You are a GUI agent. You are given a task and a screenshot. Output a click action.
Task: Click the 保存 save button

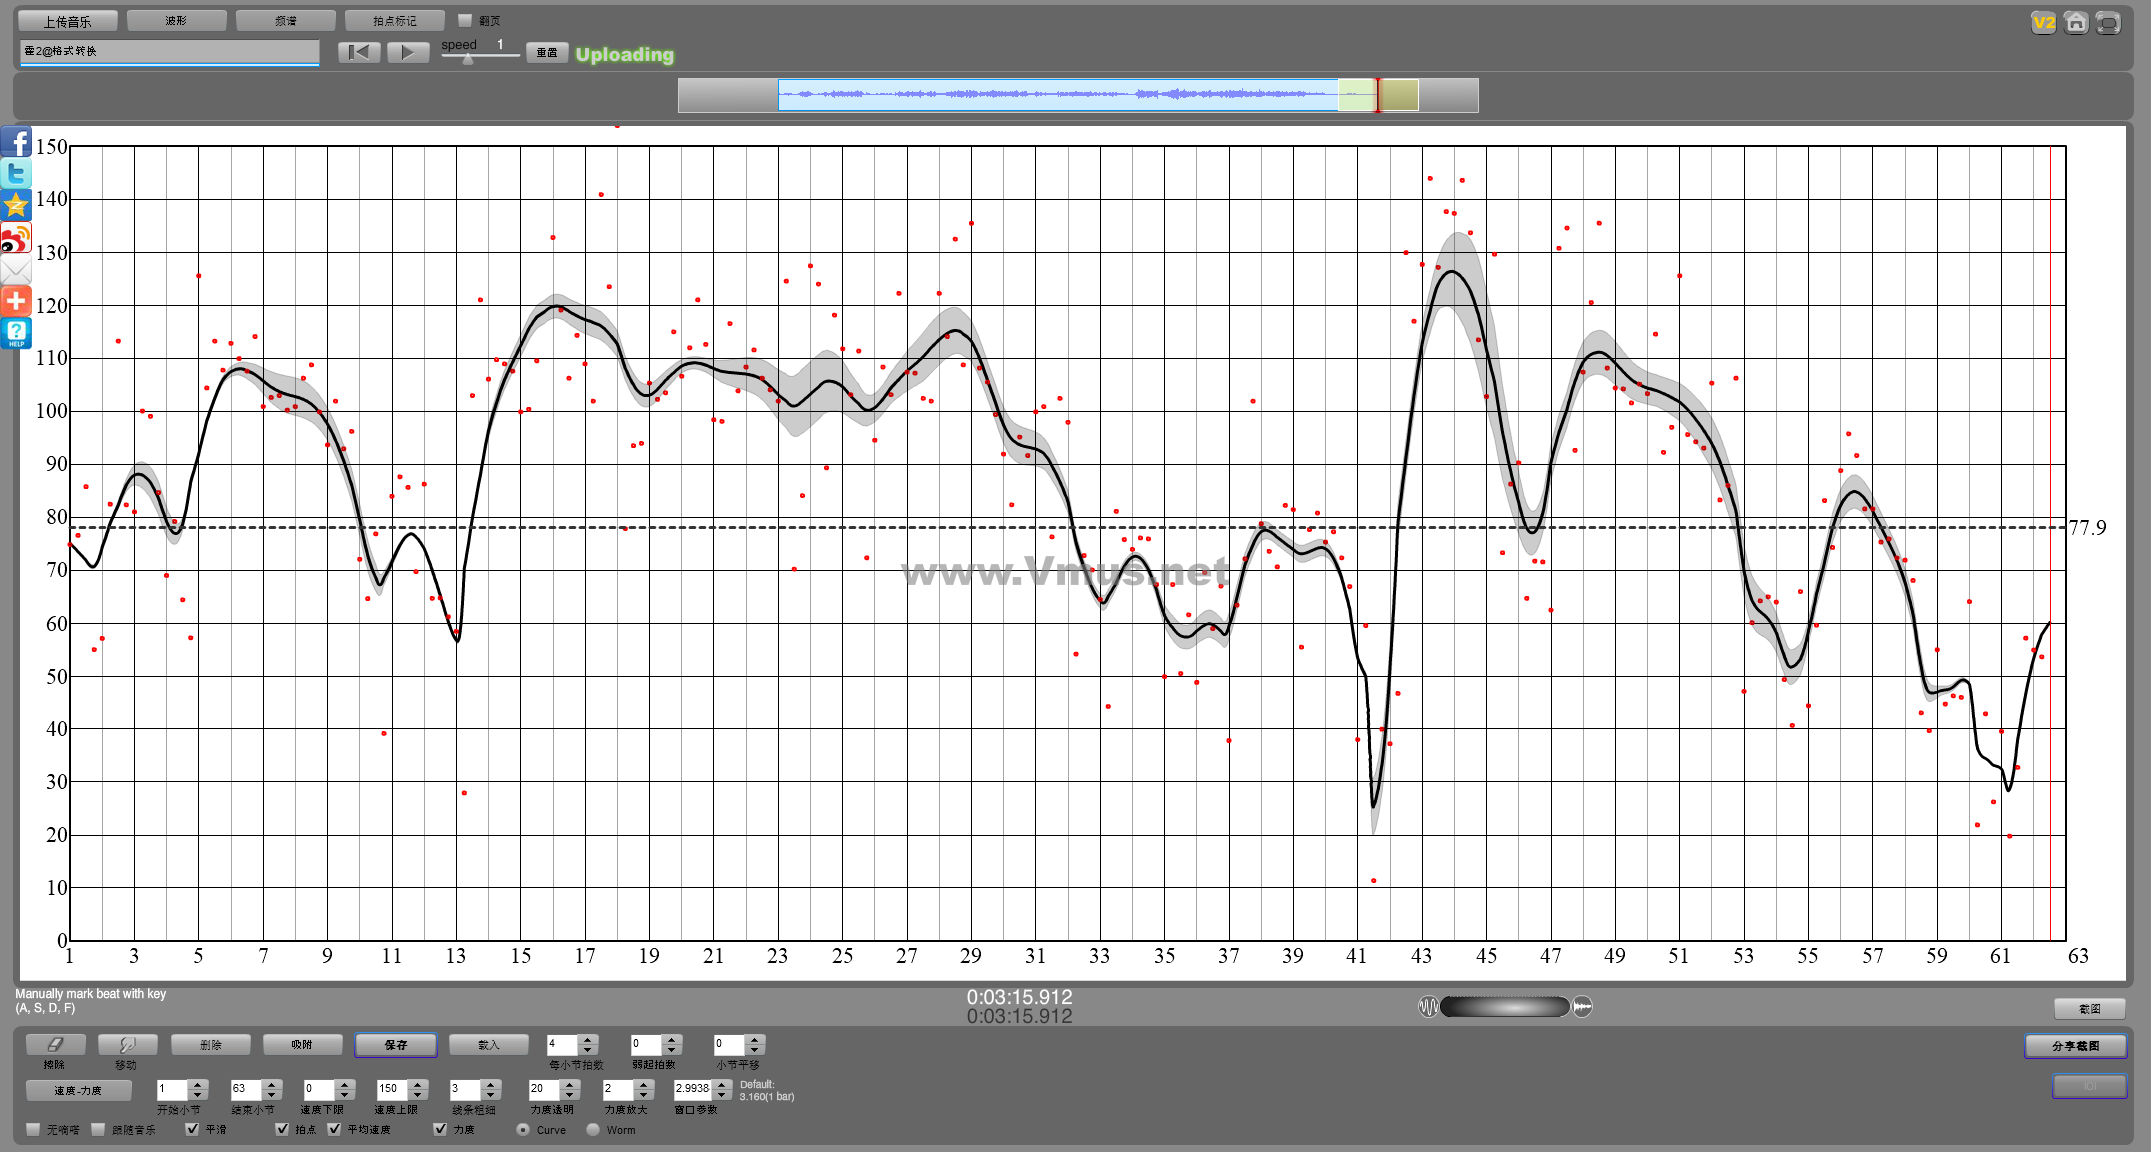tap(396, 1044)
